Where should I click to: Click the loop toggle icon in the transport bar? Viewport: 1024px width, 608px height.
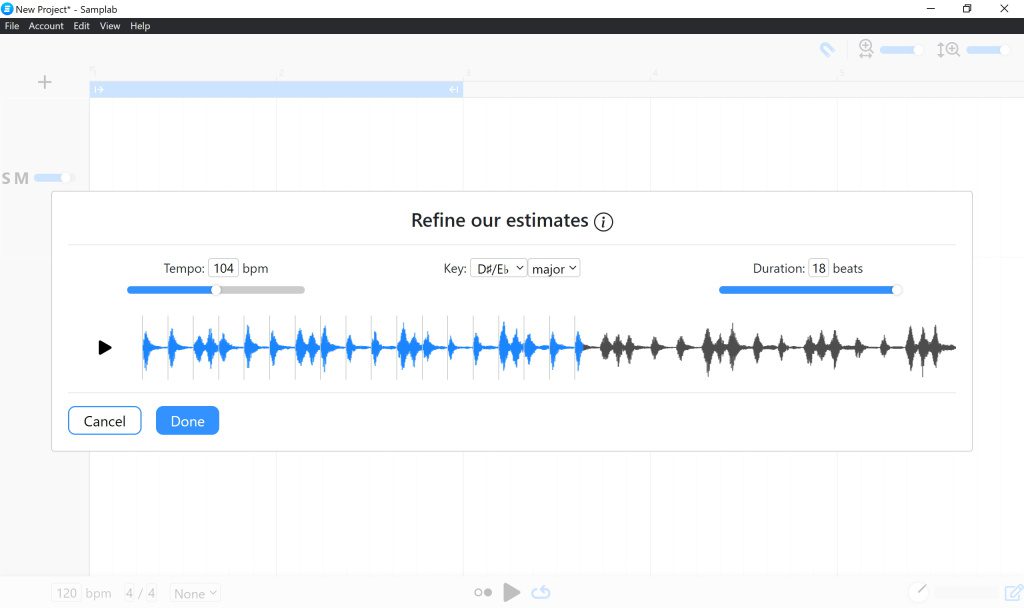click(541, 592)
